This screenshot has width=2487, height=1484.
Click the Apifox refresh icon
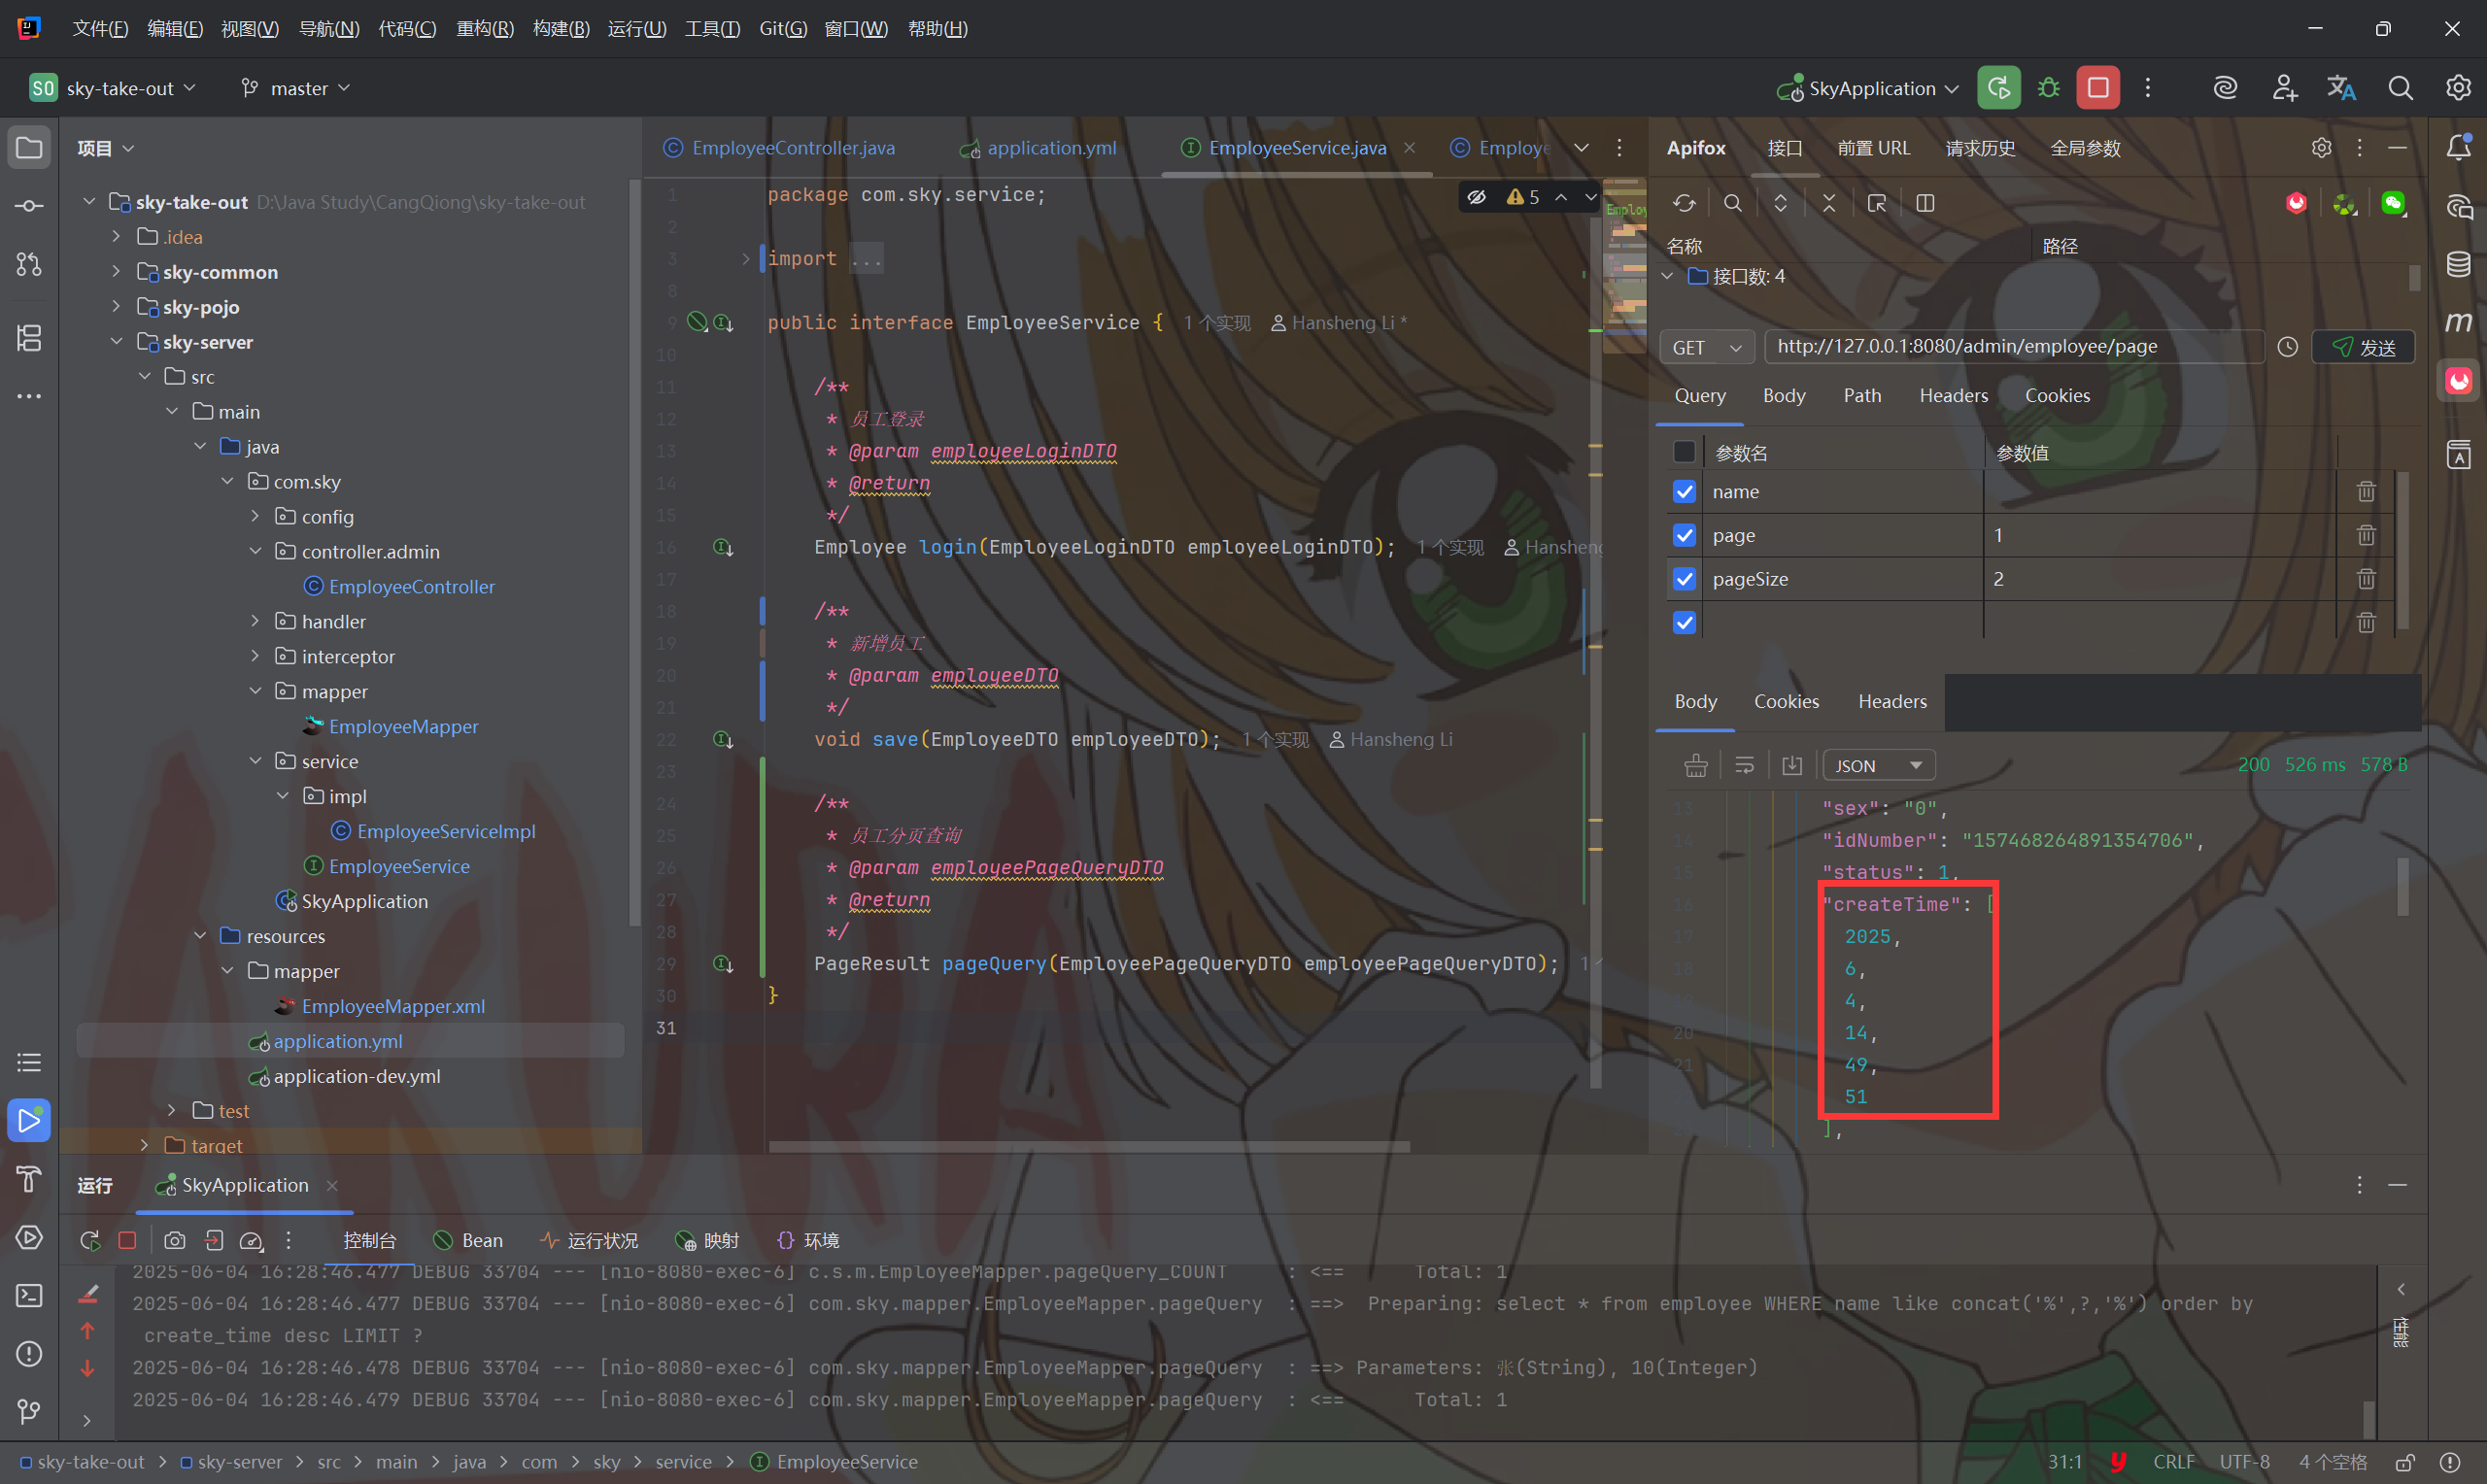[1684, 204]
